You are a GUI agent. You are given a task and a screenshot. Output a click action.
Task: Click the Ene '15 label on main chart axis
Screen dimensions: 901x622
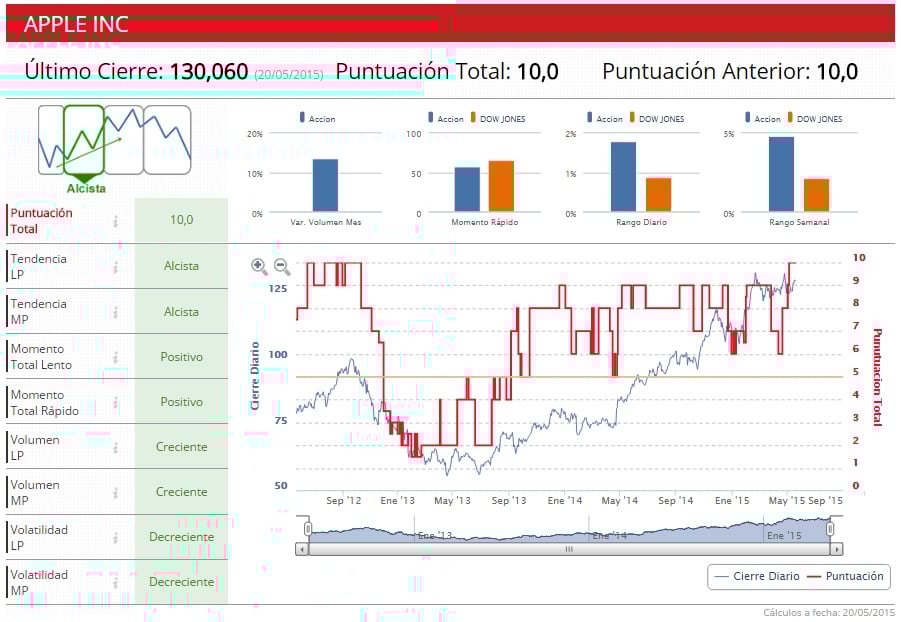[x=732, y=501]
